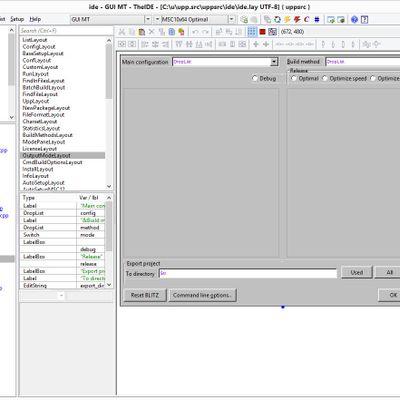The width and height of the screenshot is (400, 400).
Task: Click the Paste clipboard icon
Action: [142, 32]
